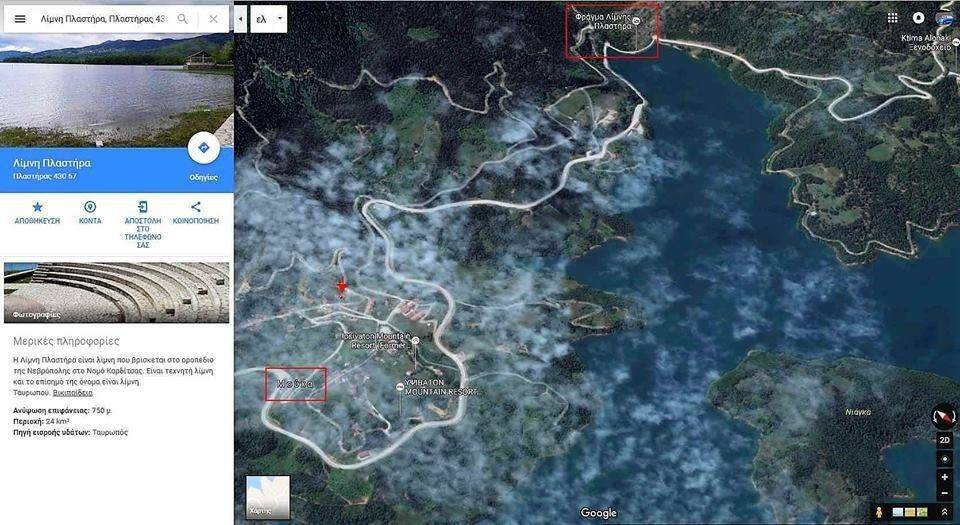This screenshot has width=960, height=525.
Task: Save place with ΑΠΟΘΗΚΕΥΣΗ star icon
Action: (x=36, y=207)
